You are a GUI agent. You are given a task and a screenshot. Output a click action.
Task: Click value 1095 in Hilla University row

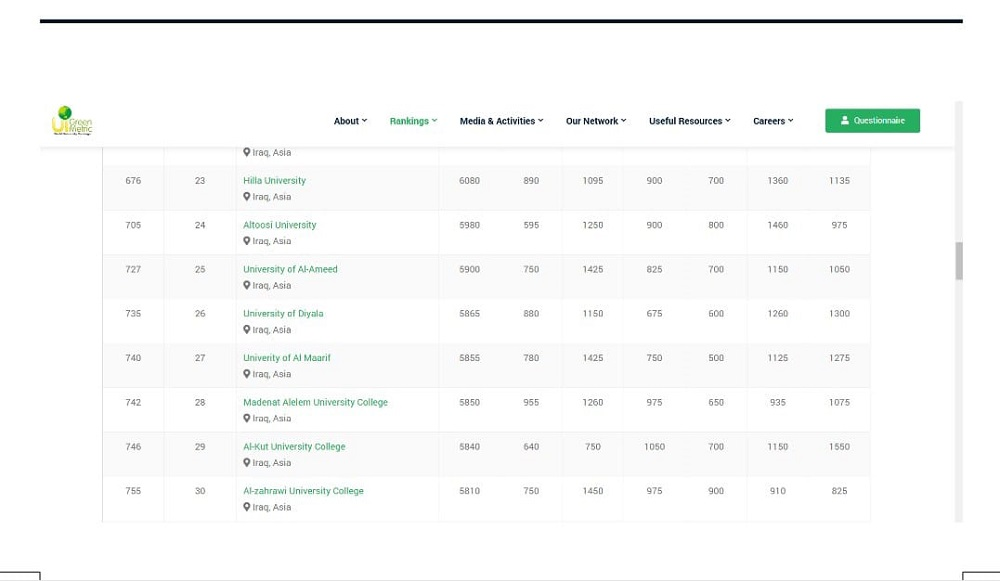coord(592,180)
